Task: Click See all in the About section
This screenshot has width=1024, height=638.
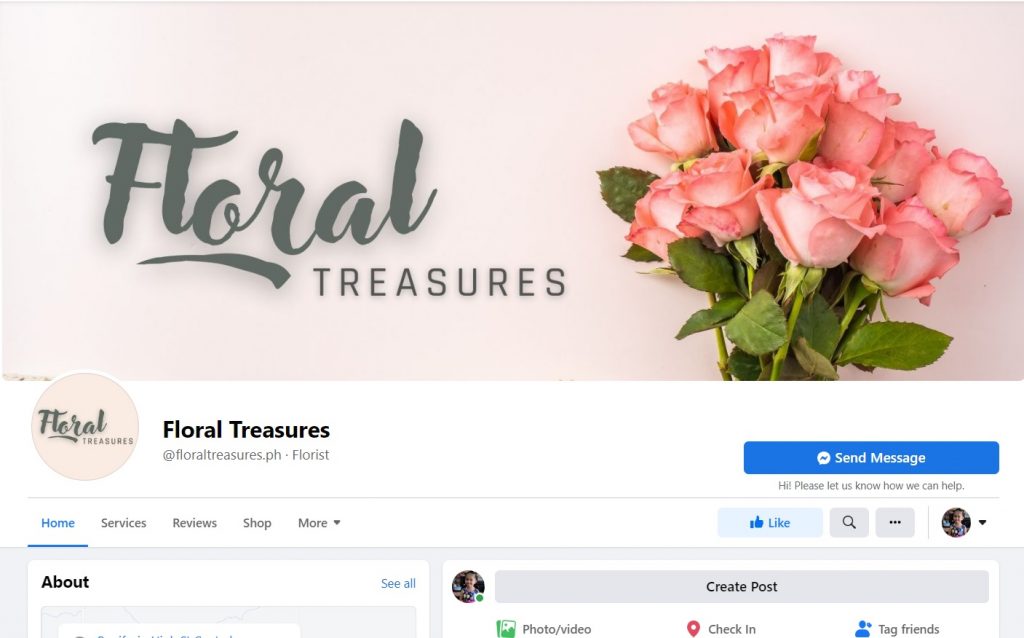Action: [x=398, y=583]
